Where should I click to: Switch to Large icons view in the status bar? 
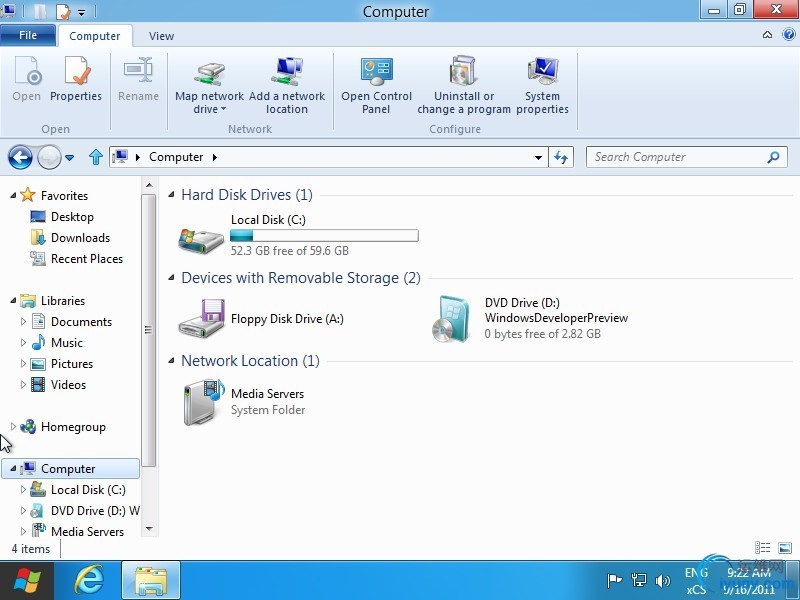click(x=785, y=548)
